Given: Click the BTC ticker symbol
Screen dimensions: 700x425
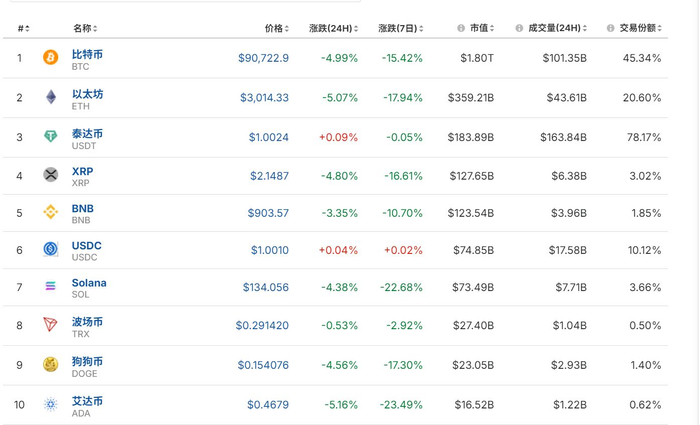Looking at the screenshot, I should coord(80,67).
